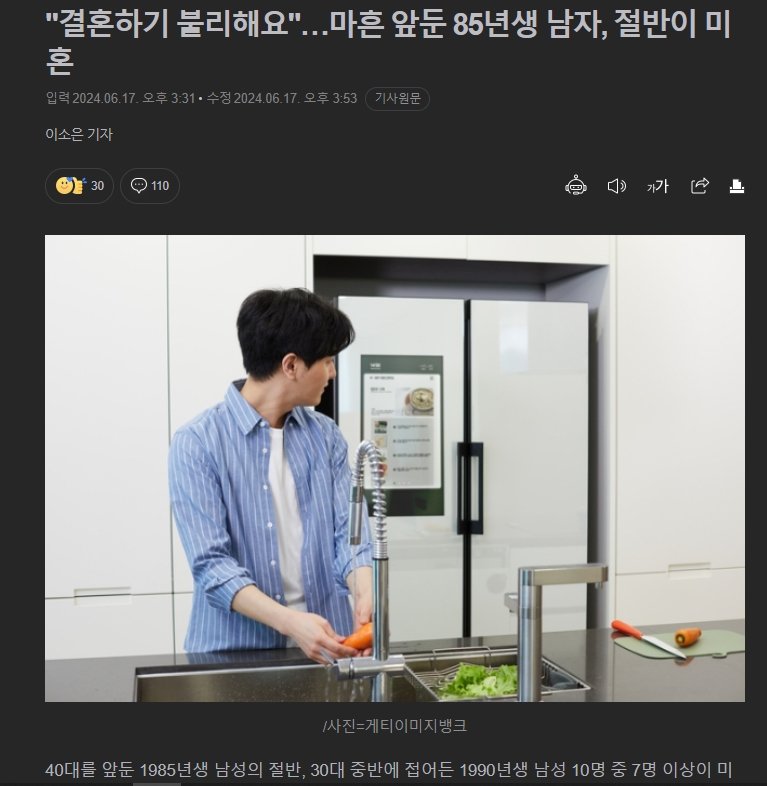The height and width of the screenshot is (786, 767).
Task: Click the speech bubble comment icon
Action: pos(138,185)
